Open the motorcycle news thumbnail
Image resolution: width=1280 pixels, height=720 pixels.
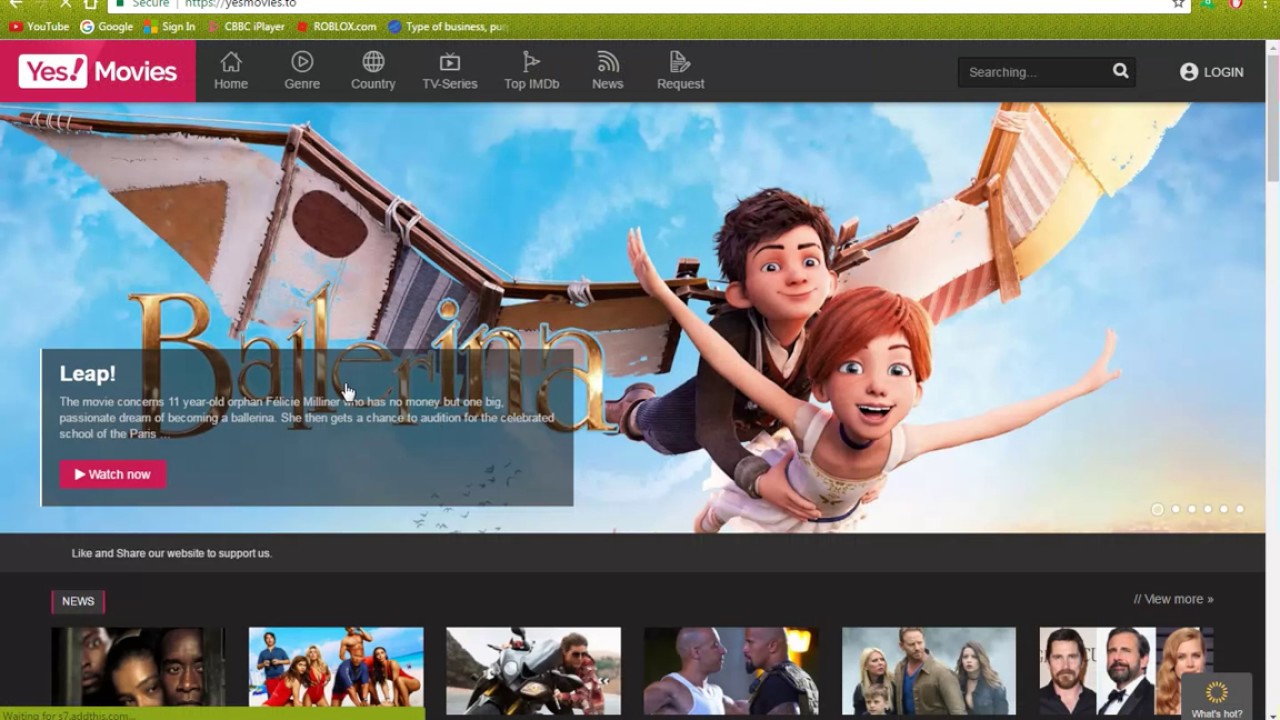(533, 669)
